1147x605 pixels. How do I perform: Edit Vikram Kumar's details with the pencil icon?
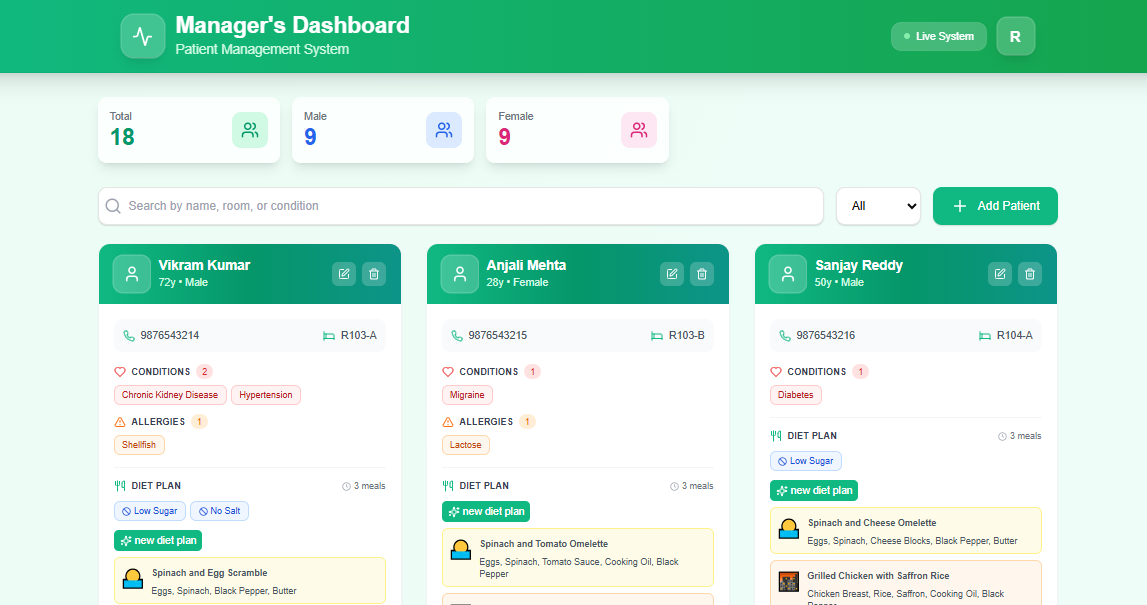tap(343, 273)
